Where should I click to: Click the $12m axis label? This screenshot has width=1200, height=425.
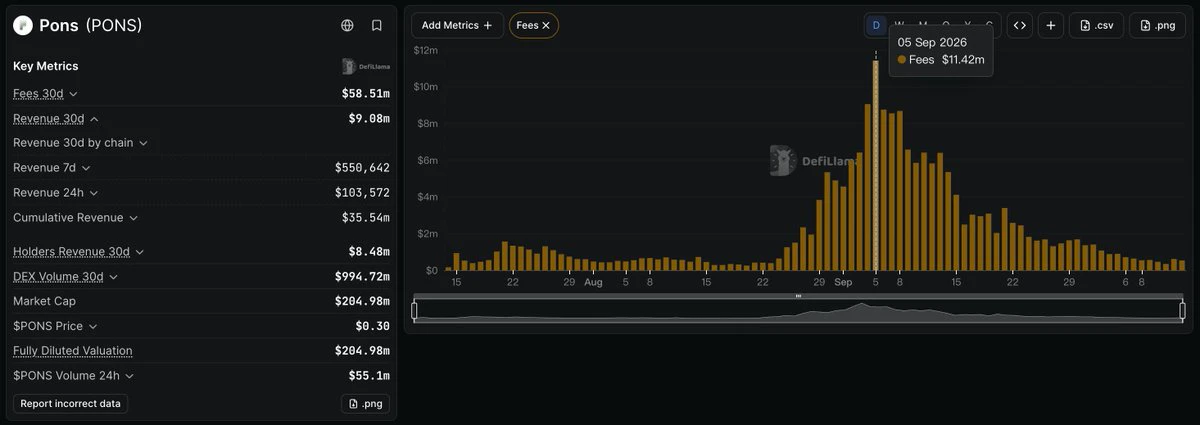(x=426, y=50)
